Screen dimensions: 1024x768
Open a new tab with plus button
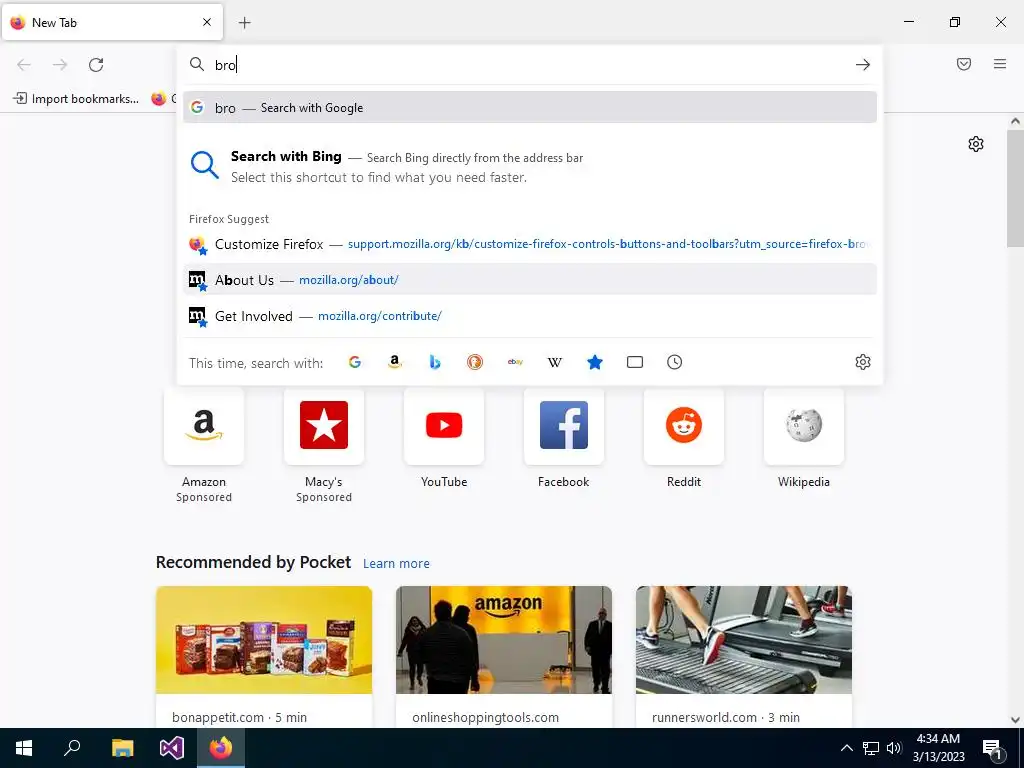pos(244,23)
